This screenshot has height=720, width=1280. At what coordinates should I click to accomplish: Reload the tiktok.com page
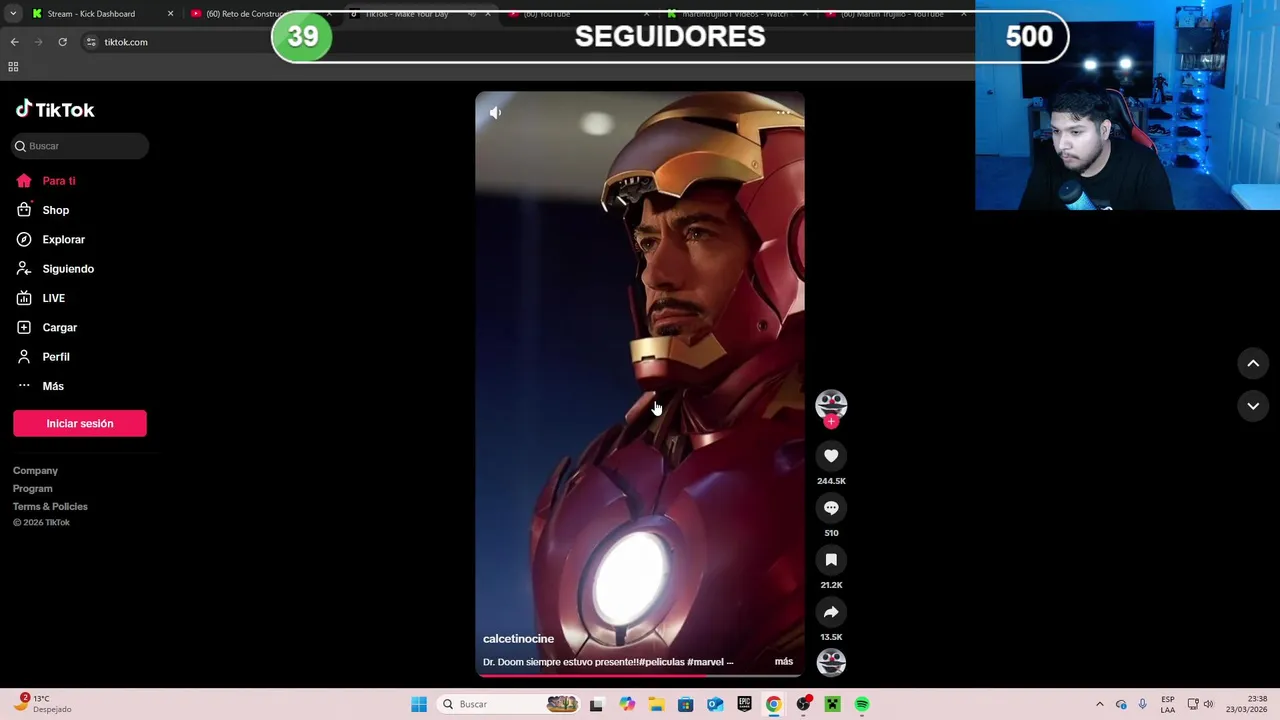pos(62,42)
